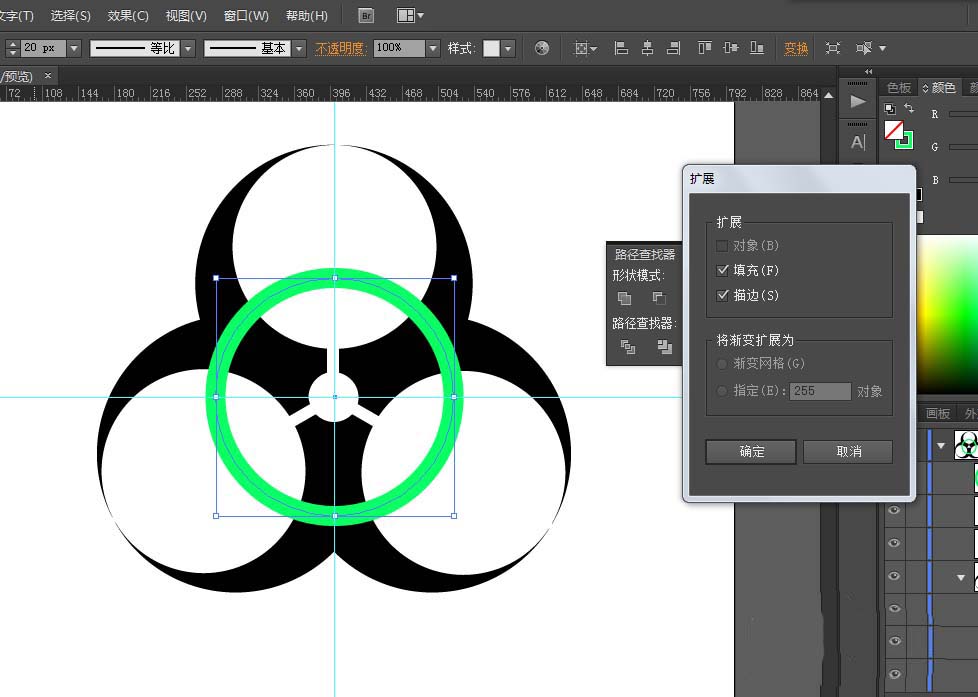Screen dimensions: 978x697
Task: Apply Vertical Align Bottom in control bar
Action: 757,48
